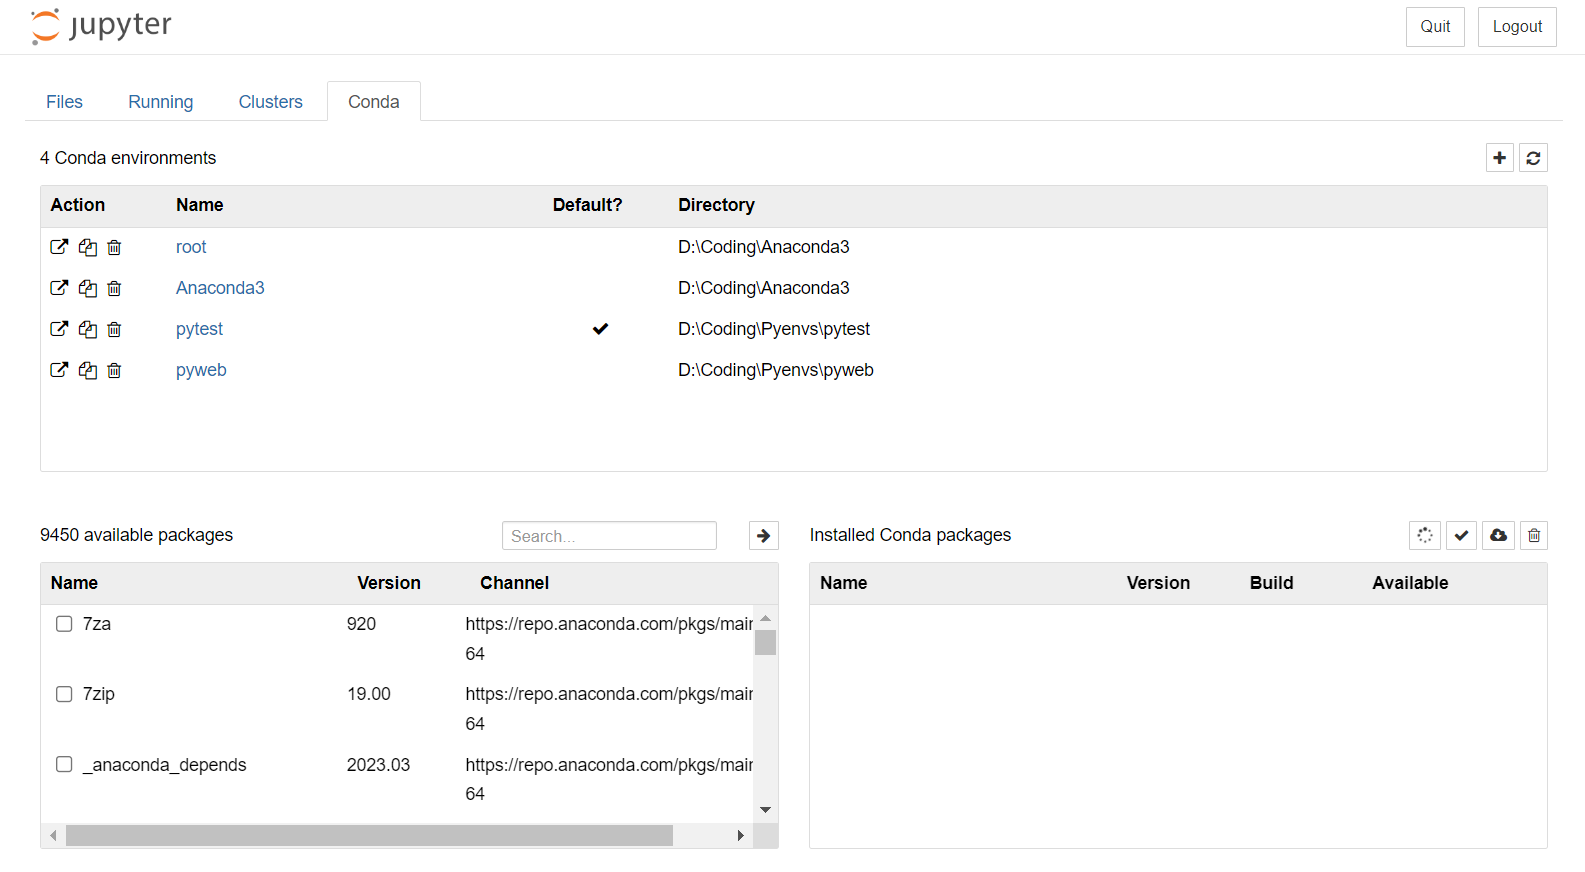Open the pyweb environment link
The width and height of the screenshot is (1585, 872).
pyautogui.click(x=201, y=370)
